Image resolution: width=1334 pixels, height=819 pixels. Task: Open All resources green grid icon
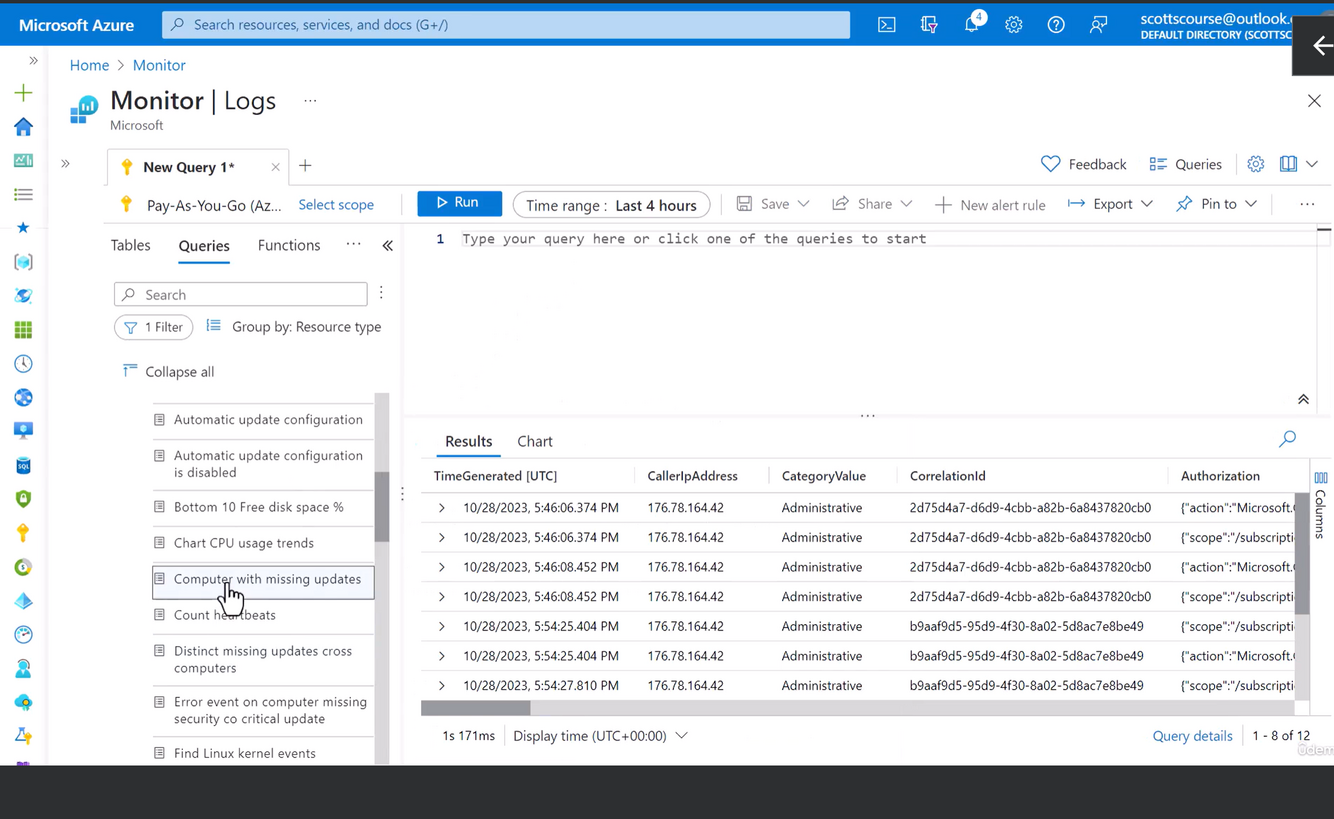23,330
